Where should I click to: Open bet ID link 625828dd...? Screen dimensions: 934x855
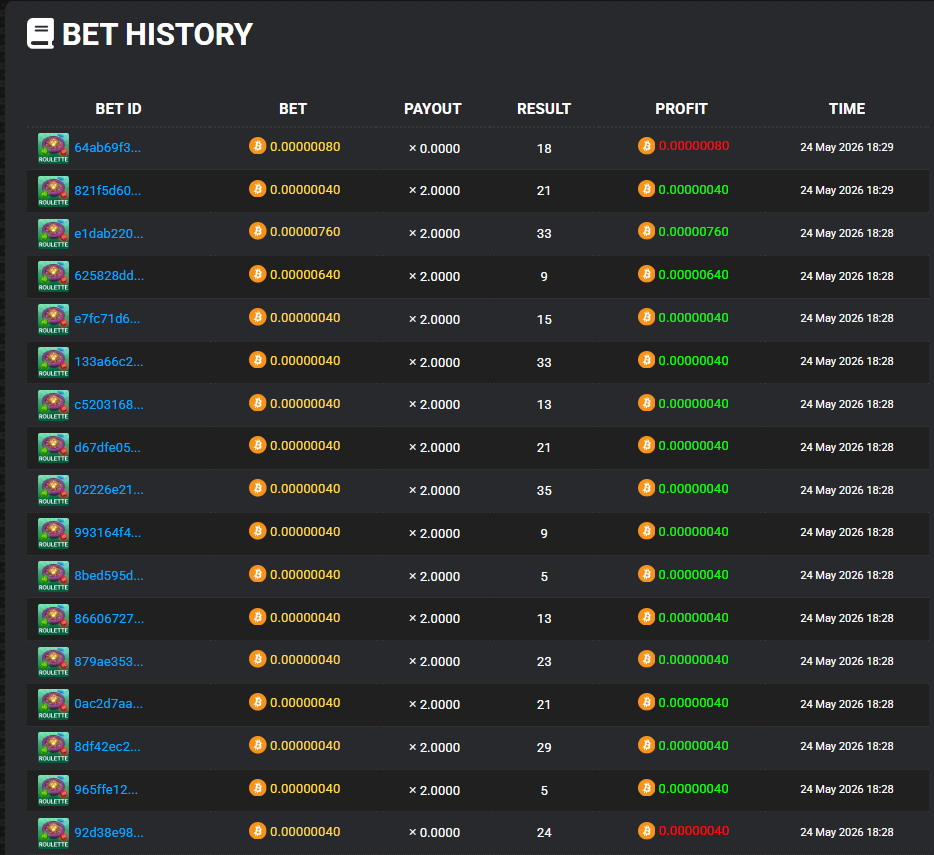coord(109,276)
